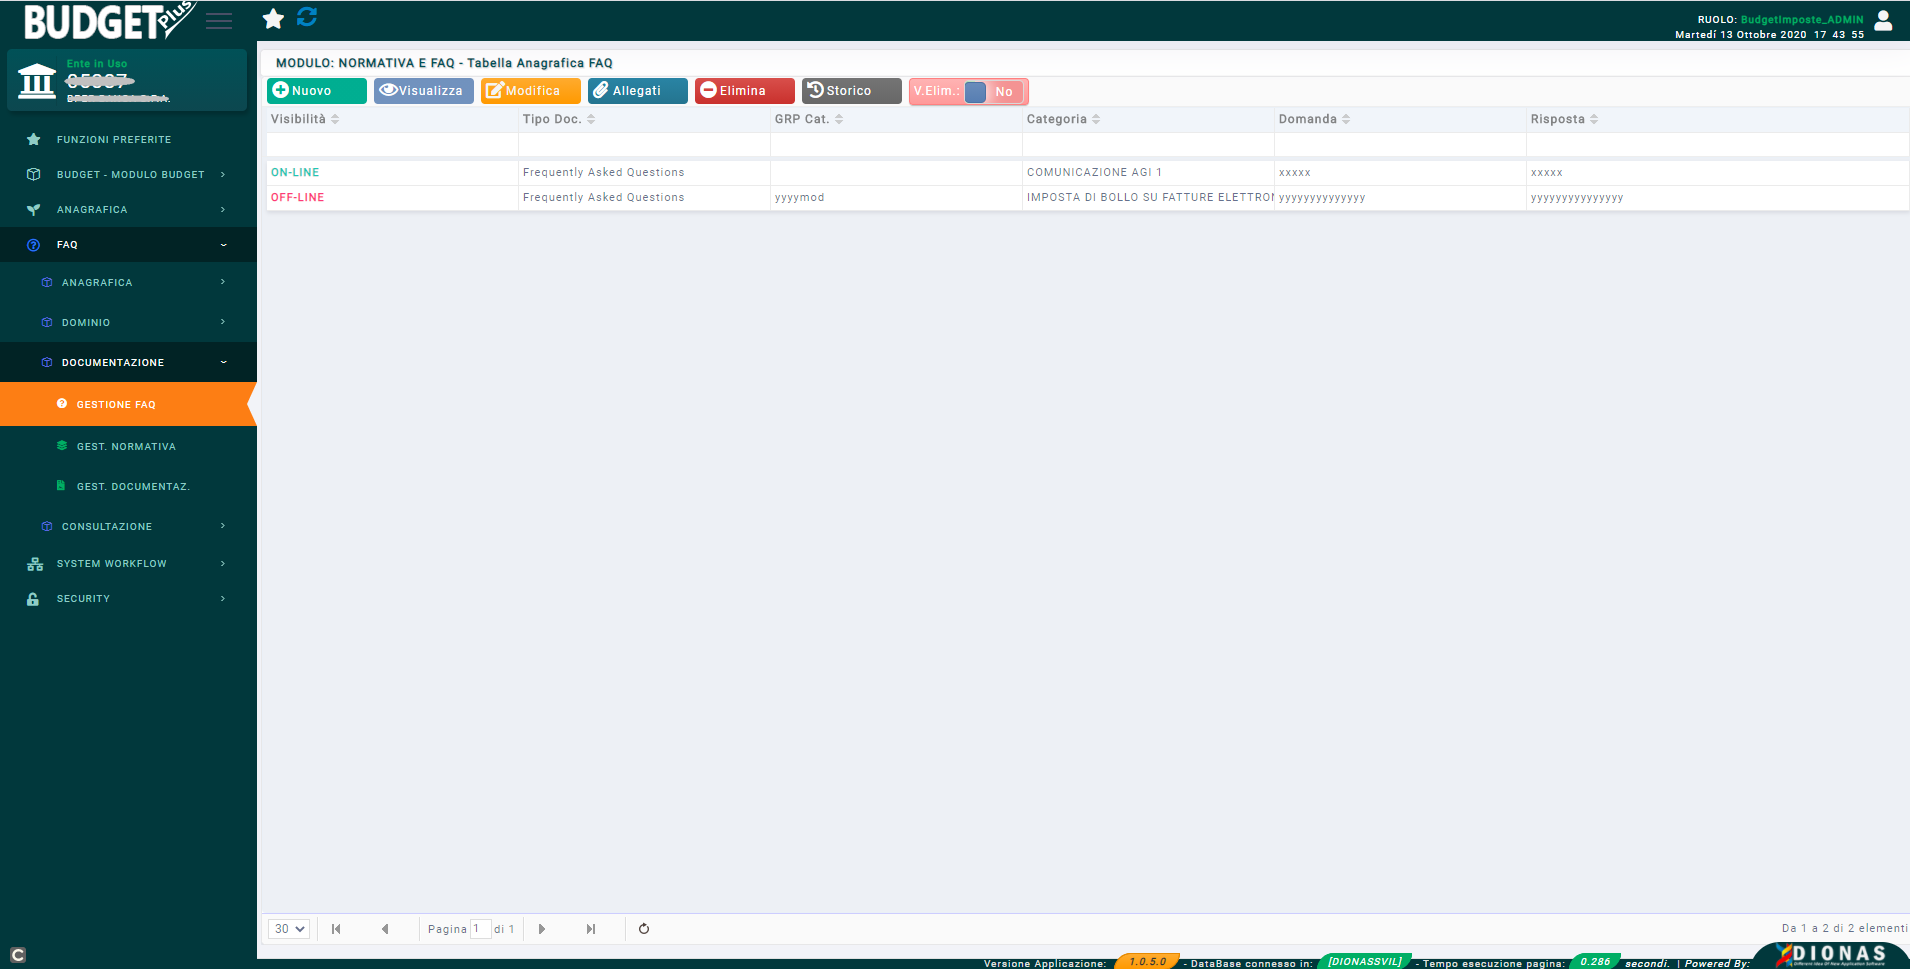Reload the grid with pager refresh icon

[644, 929]
